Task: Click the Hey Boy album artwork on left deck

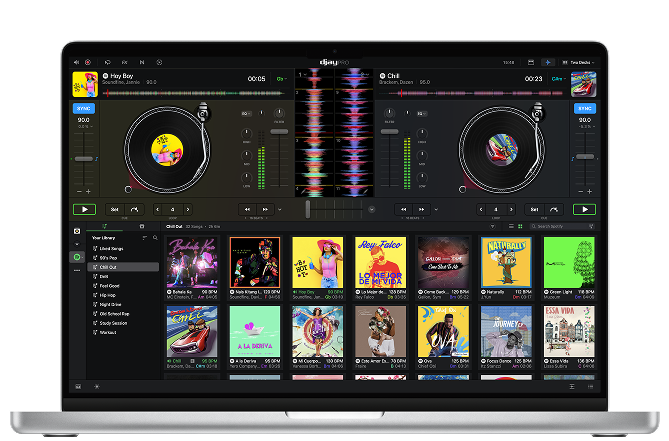Action: [85, 84]
